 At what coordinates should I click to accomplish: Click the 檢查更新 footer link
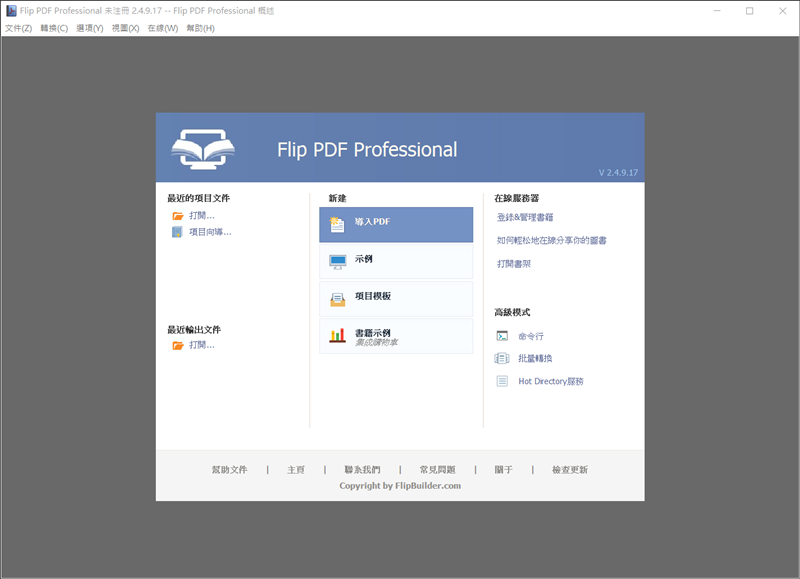(570, 470)
